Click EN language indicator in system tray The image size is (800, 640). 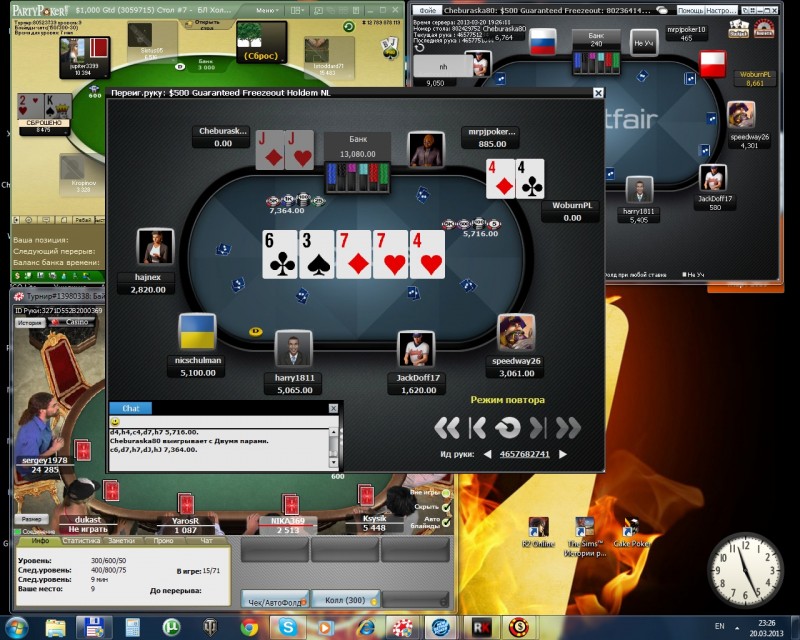coord(719,626)
